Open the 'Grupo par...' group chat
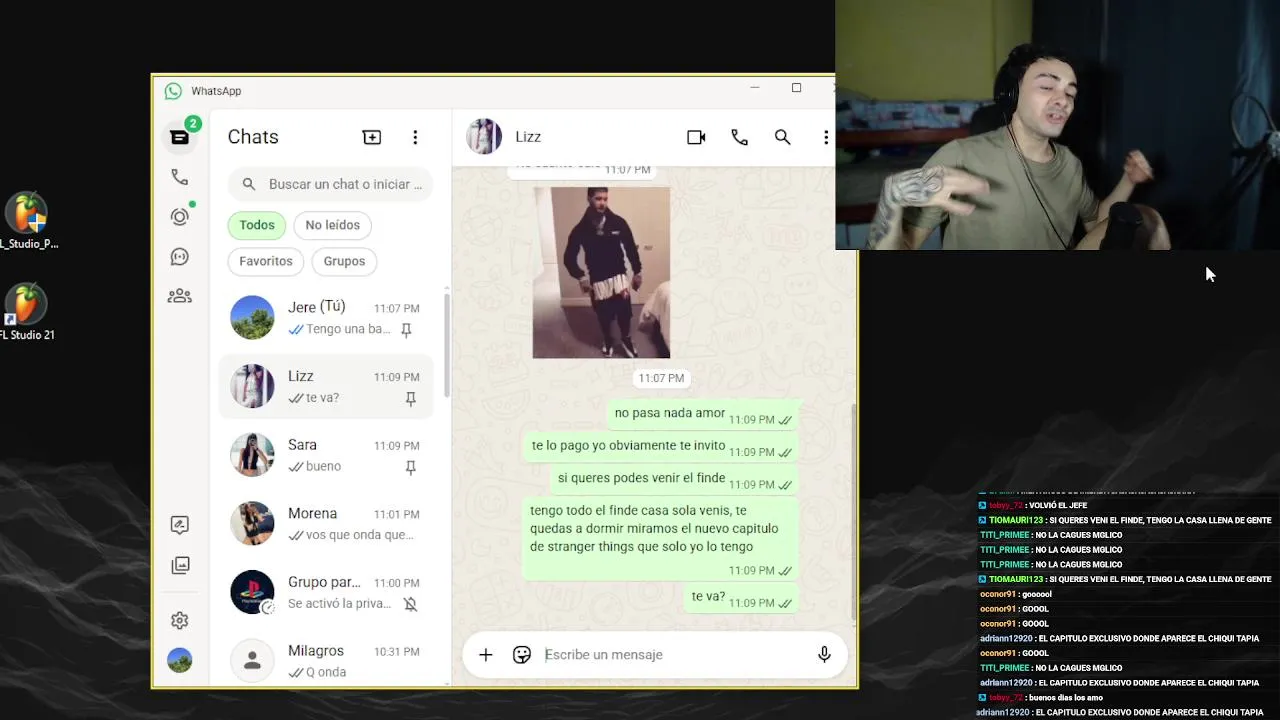The height and width of the screenshot is (720, 1280). (x=326, y=593)
